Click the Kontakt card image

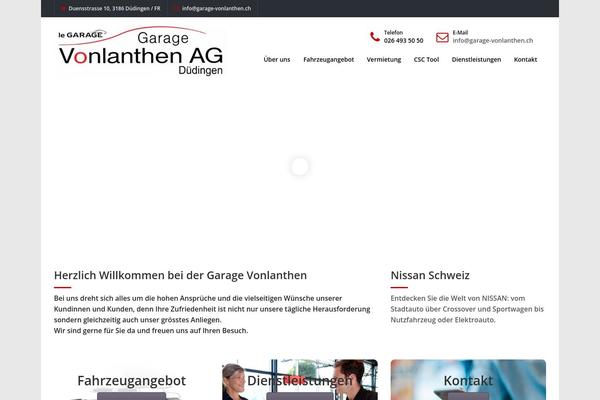(468, 380)
